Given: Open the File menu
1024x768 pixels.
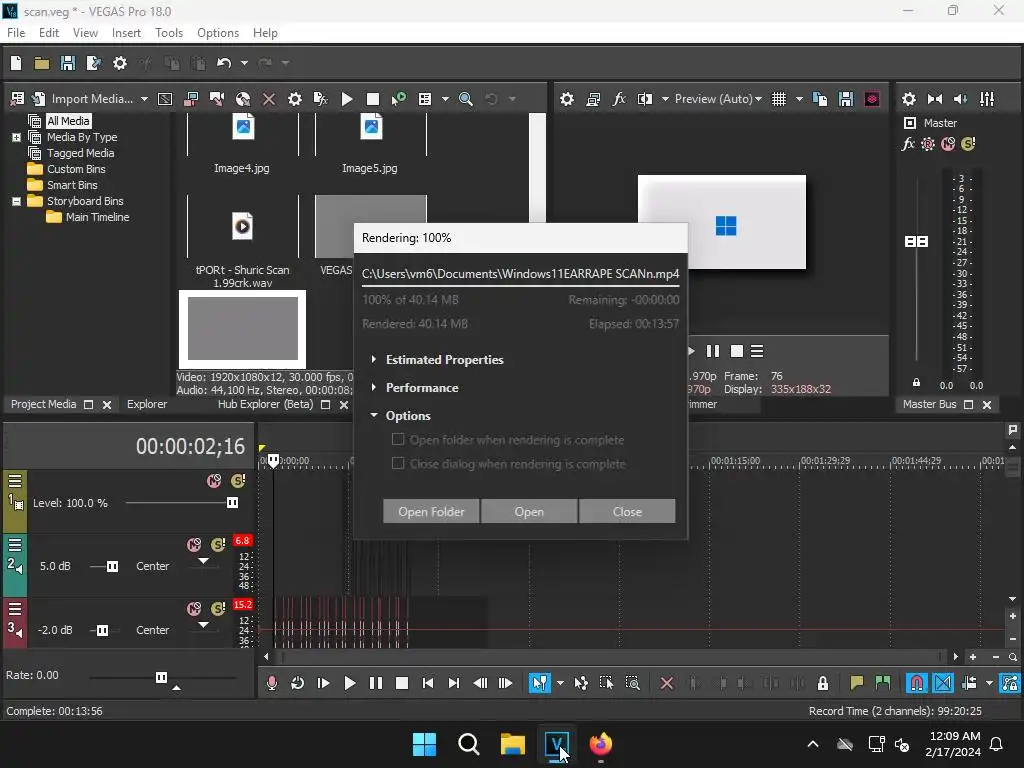Looking at the screenshot, I should coord(16,33).
